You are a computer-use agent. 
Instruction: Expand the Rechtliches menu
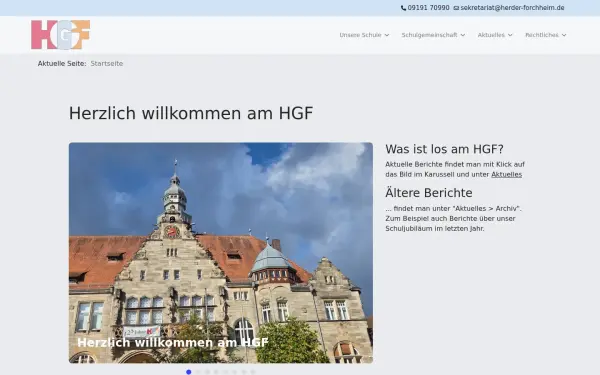[x=546, y=35]
